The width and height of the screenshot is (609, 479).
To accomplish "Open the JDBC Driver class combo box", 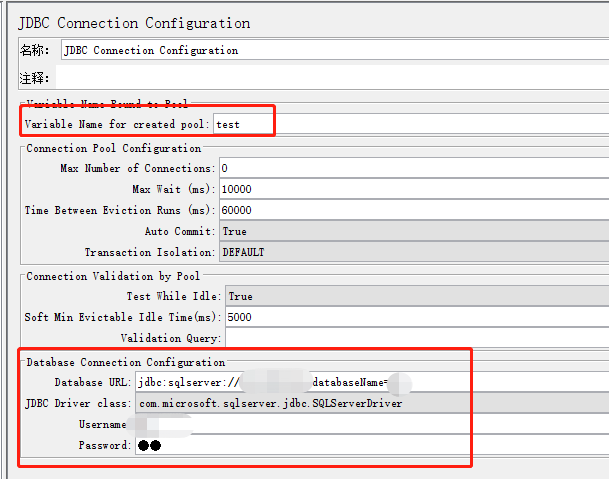I will tap(300, 403).
